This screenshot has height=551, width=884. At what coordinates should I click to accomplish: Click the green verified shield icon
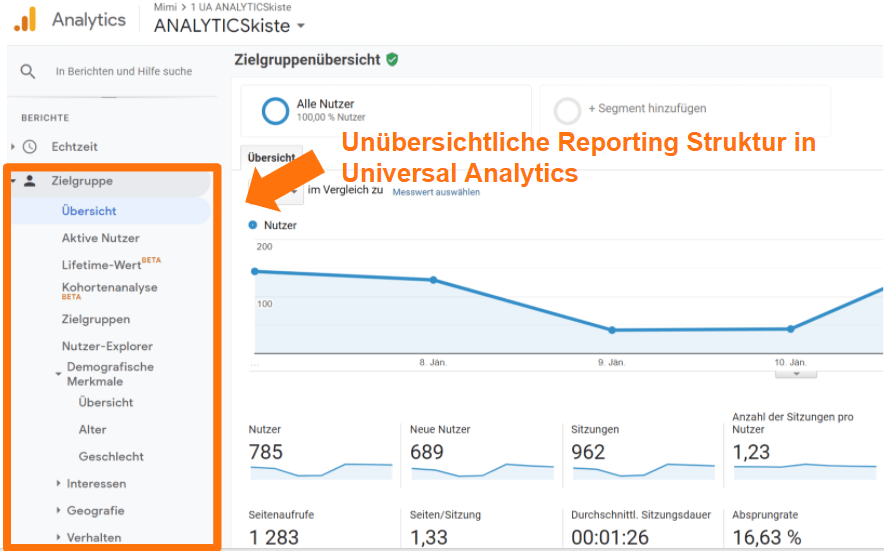tap(392, 59)
